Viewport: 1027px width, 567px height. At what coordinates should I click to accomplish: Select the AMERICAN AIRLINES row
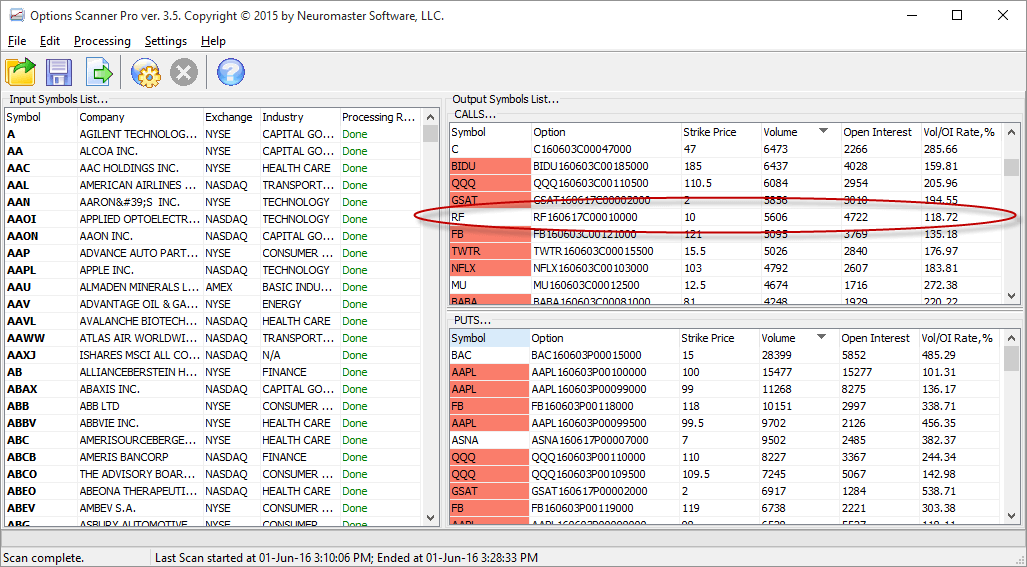[x=213, y=185]
